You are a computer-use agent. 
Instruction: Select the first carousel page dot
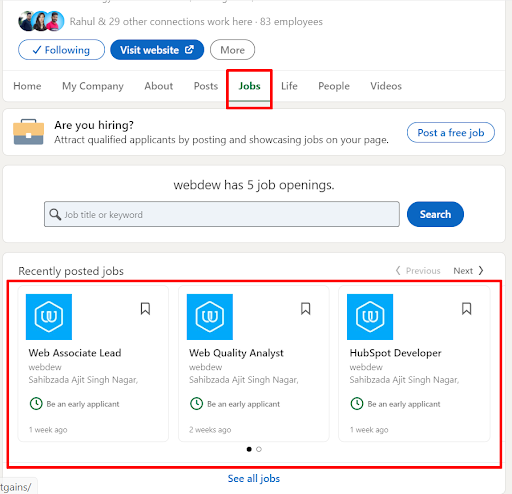249,449
